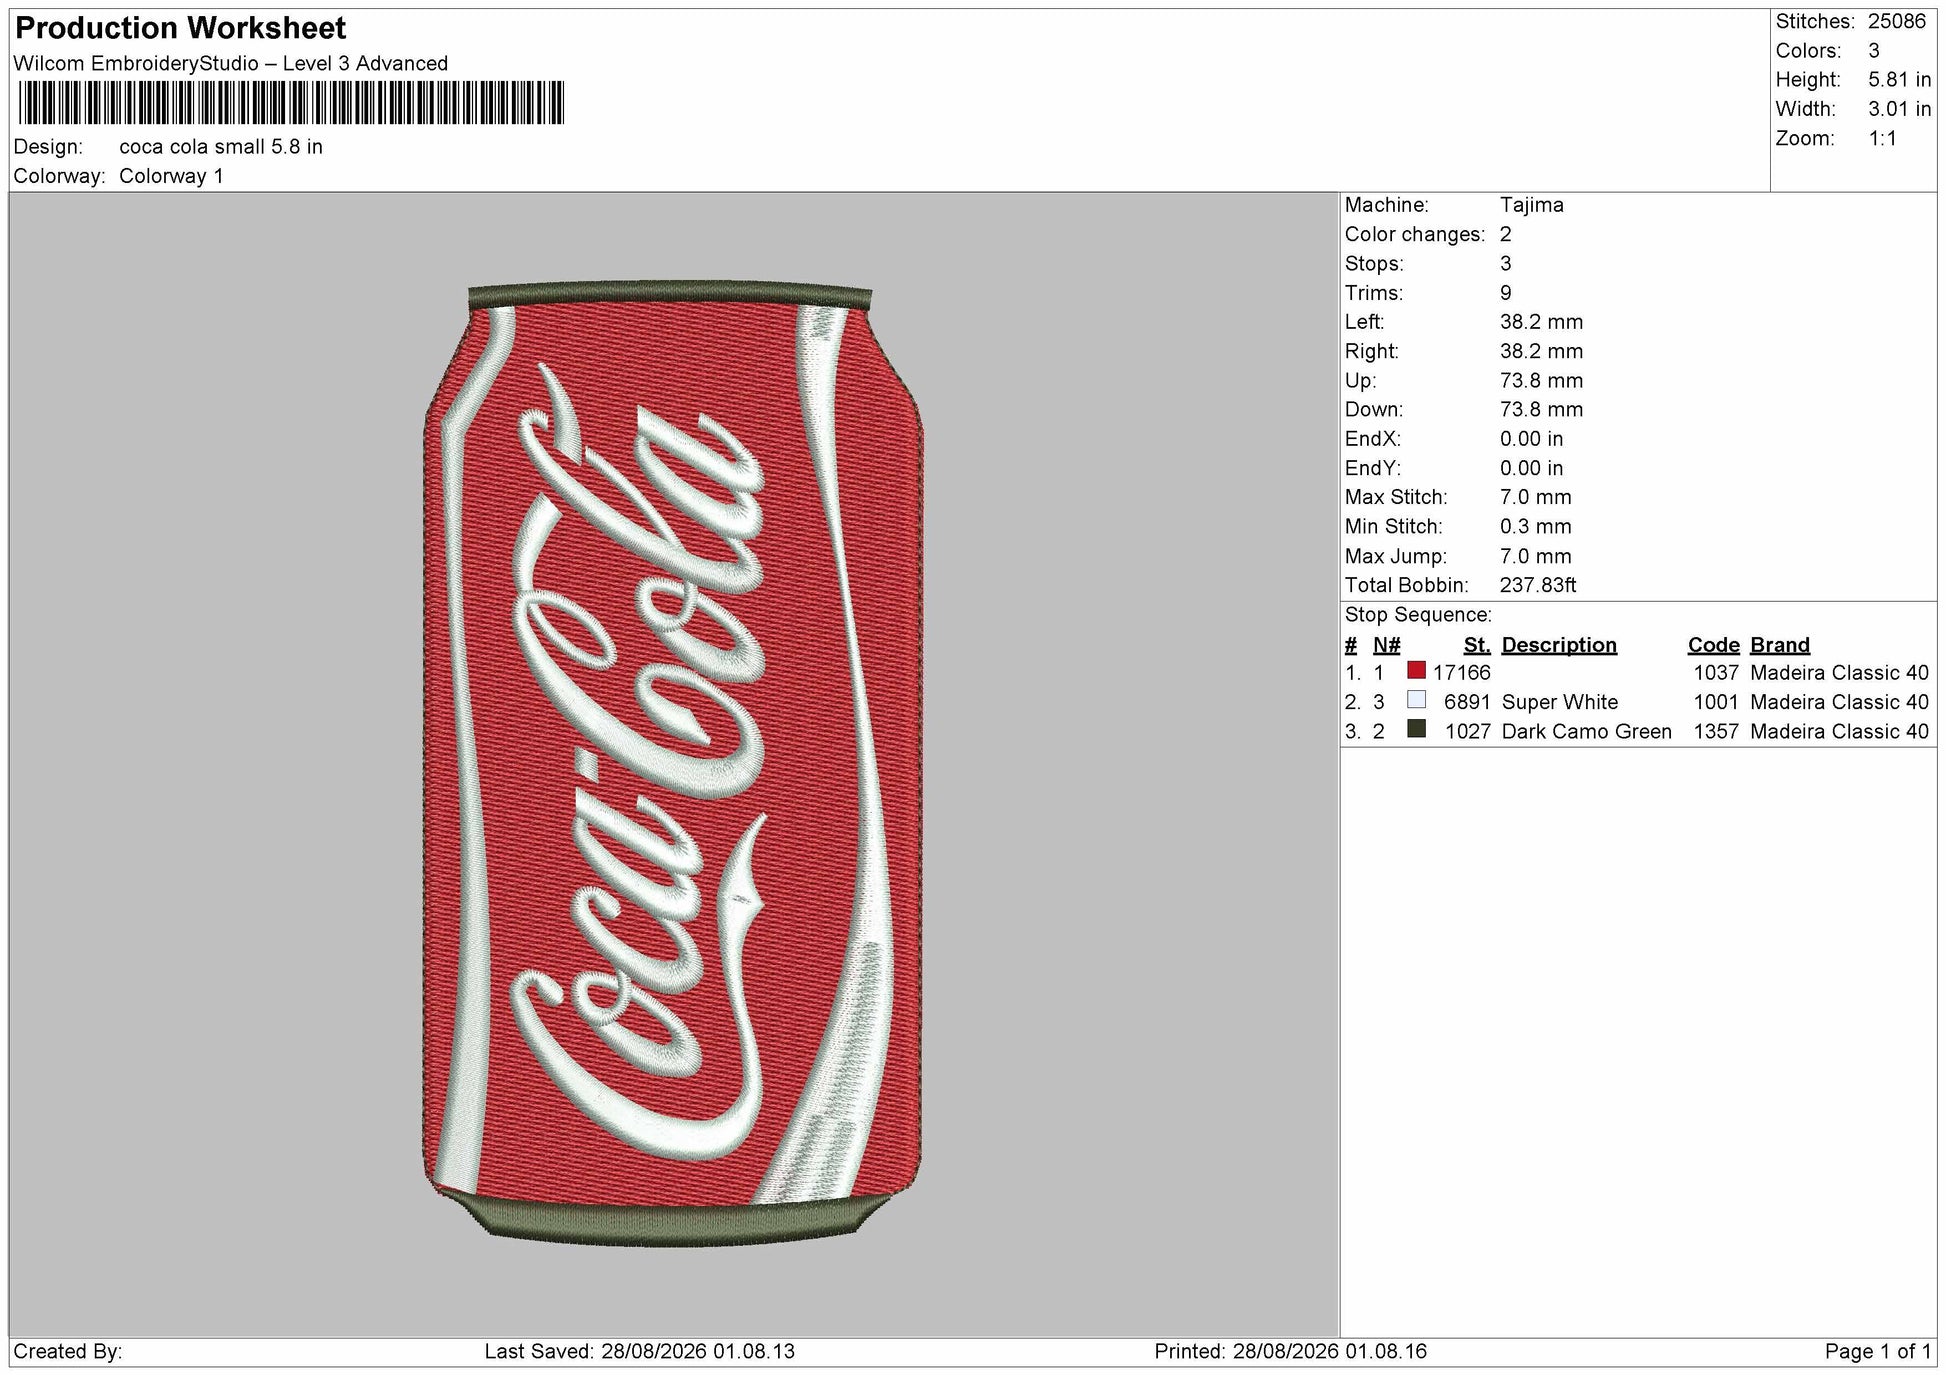The width and height of the screenshot is (1946, 1375).
Task: Click the Width value "3.01 in"
Action: pos(1900,109)
